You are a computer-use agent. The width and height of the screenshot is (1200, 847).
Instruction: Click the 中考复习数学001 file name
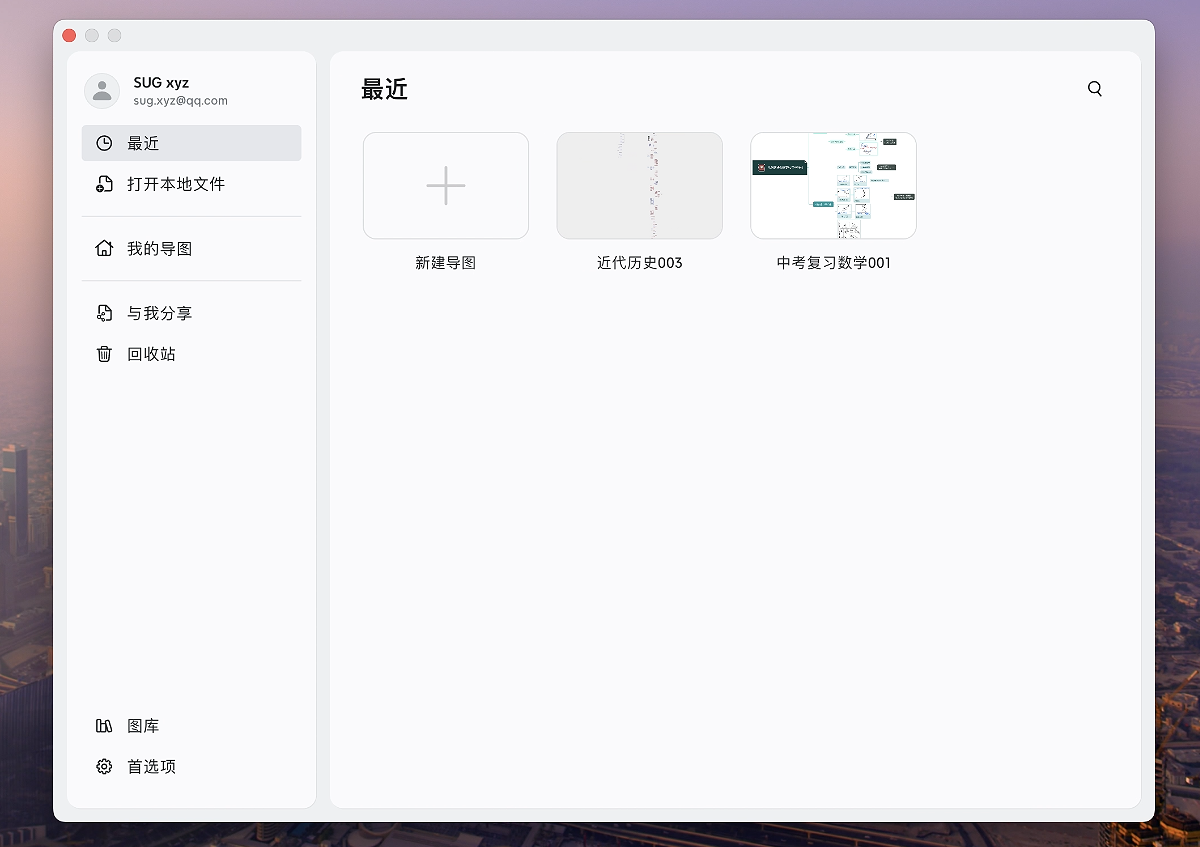[833, 263]
